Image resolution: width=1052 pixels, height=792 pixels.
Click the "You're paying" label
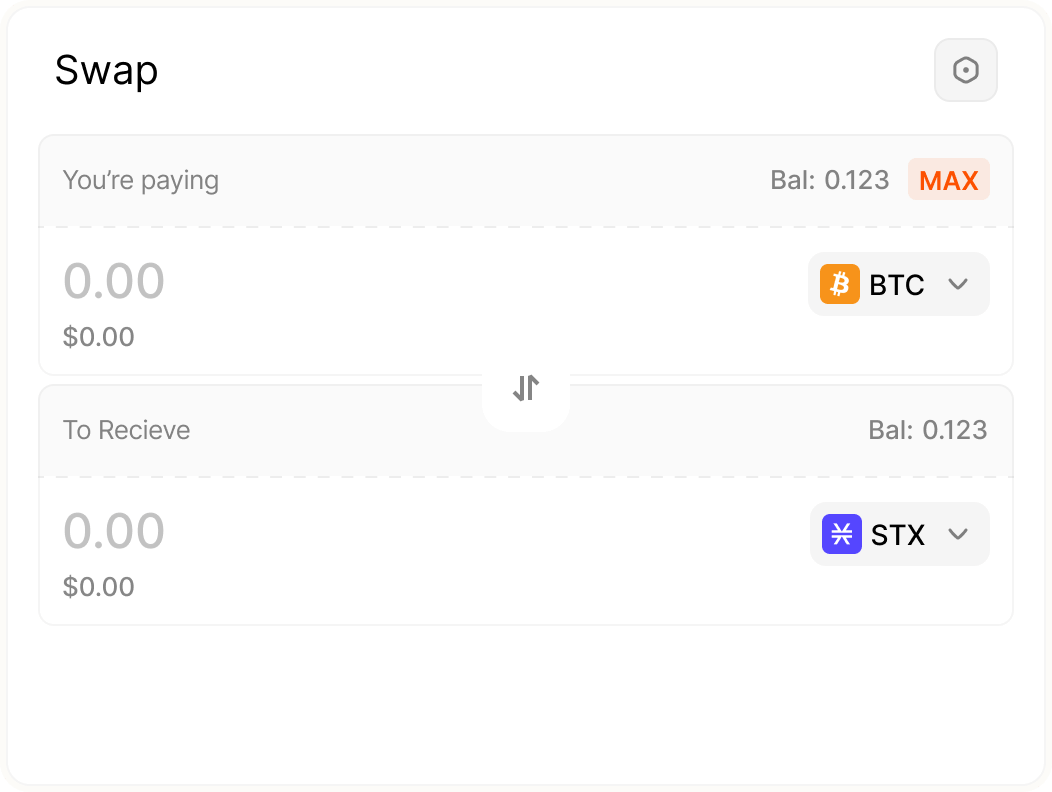coord(140,180)
